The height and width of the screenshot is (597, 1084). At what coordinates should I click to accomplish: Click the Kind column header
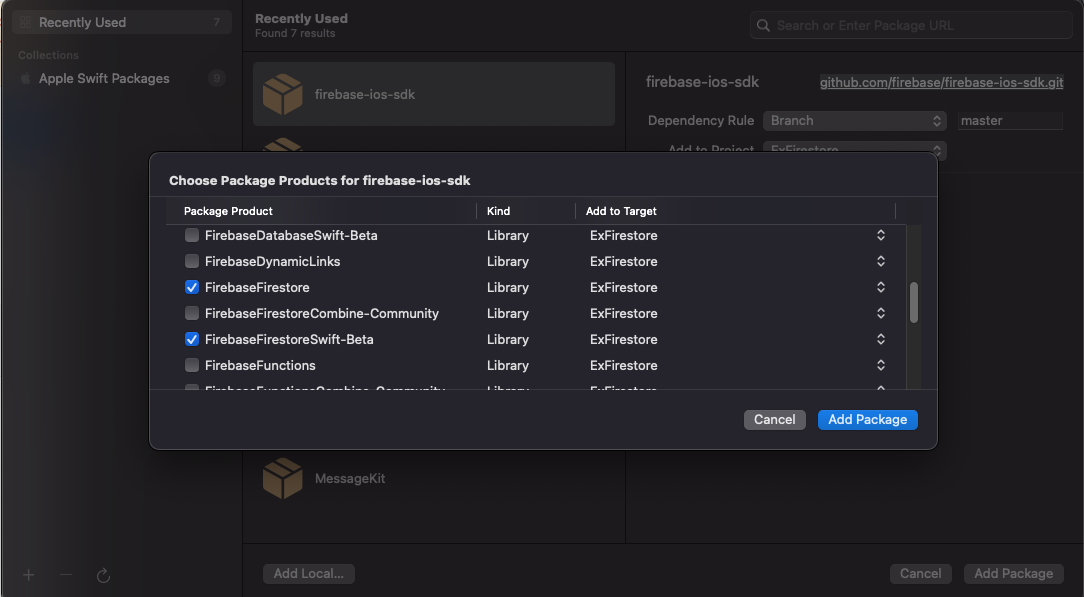(499, 211)
